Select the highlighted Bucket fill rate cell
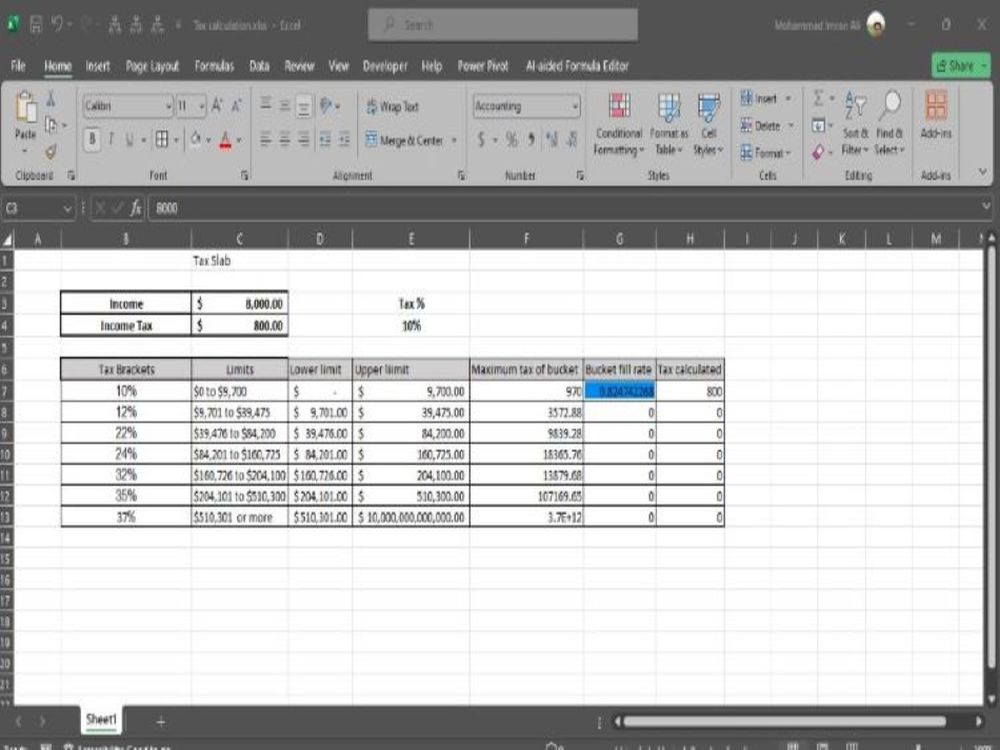Viewport: 1000px width, 750px height. click(619, 391)
